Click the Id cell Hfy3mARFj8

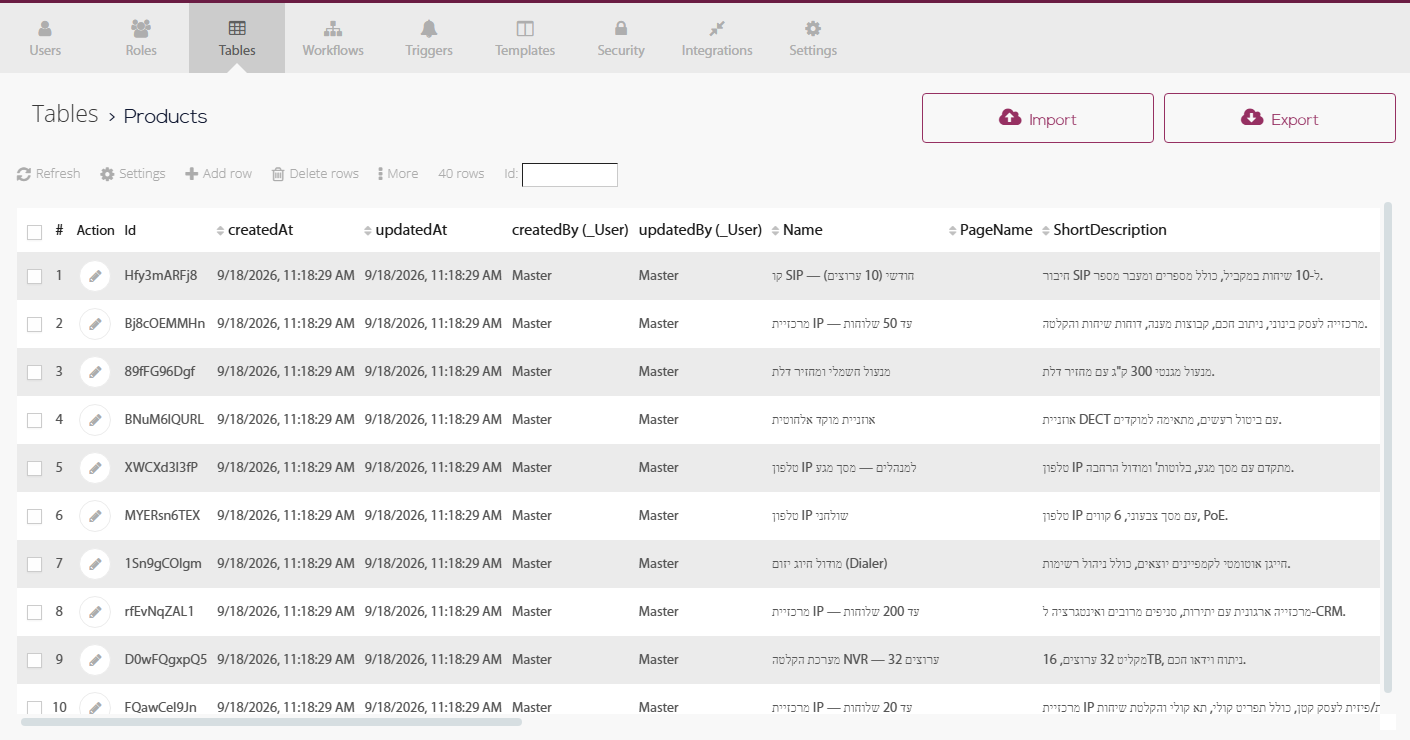(161, 276)
